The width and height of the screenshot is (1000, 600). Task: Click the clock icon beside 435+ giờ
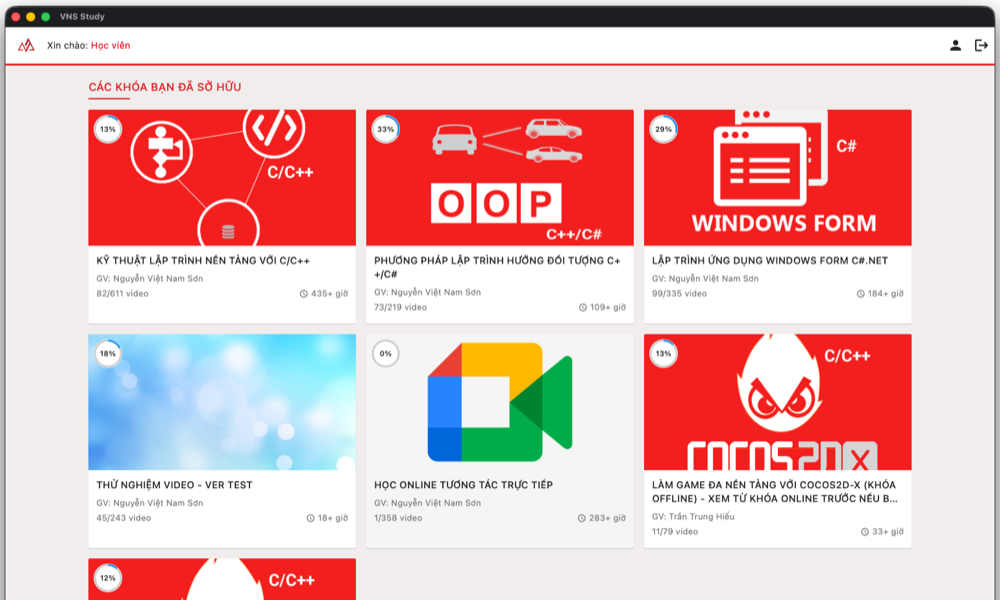(x=304, y=294)
